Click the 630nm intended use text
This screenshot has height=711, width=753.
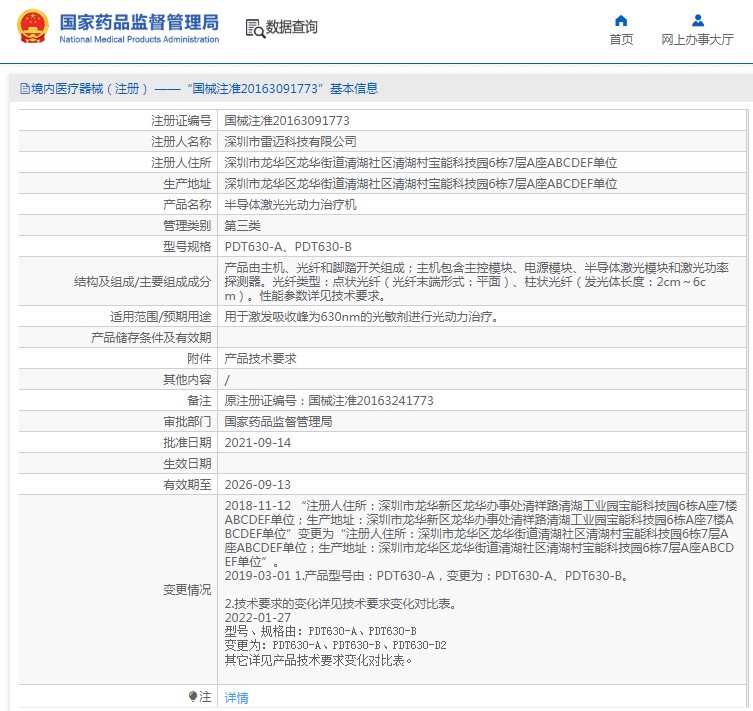(x=362, y=317)
